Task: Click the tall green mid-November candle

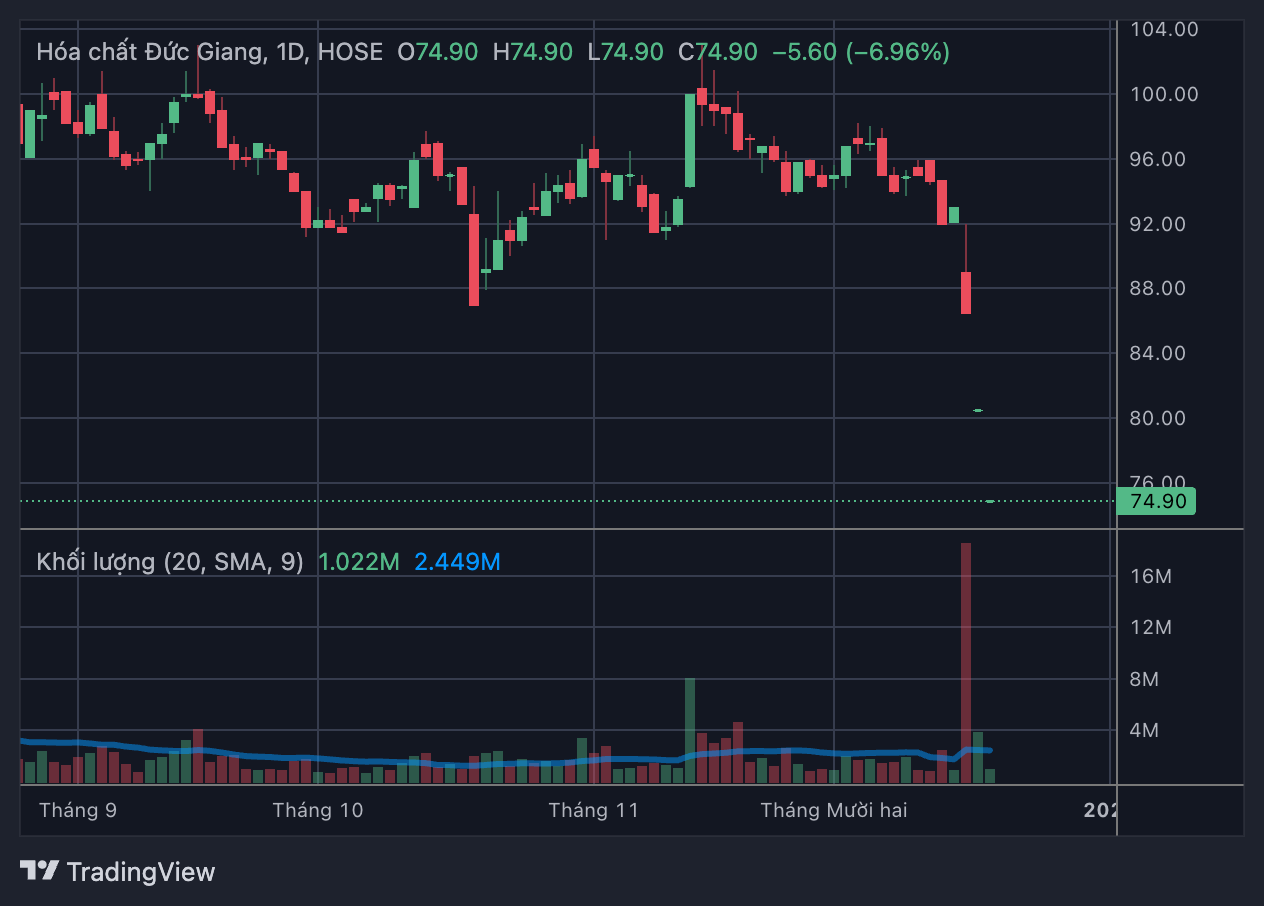Action: 690,140
